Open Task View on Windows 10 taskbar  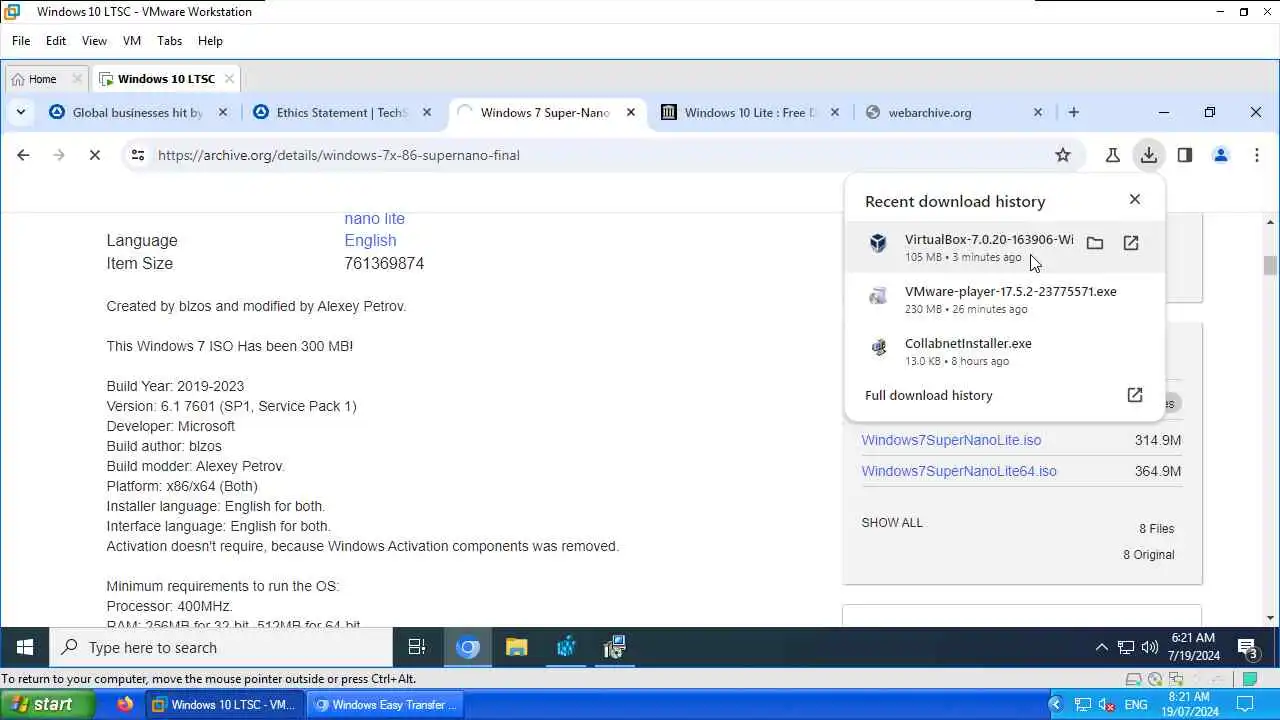tap(418, 648)
